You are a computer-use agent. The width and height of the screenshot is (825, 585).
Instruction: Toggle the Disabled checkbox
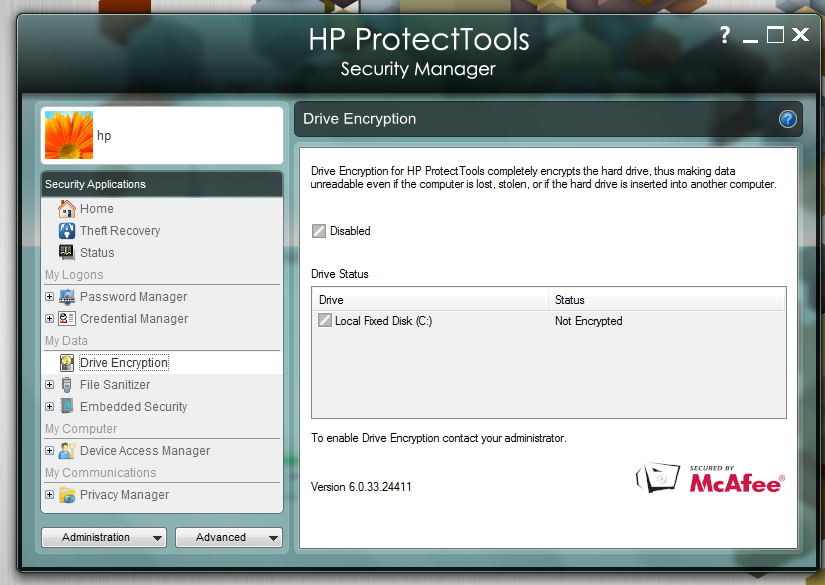tap(319, 231)
